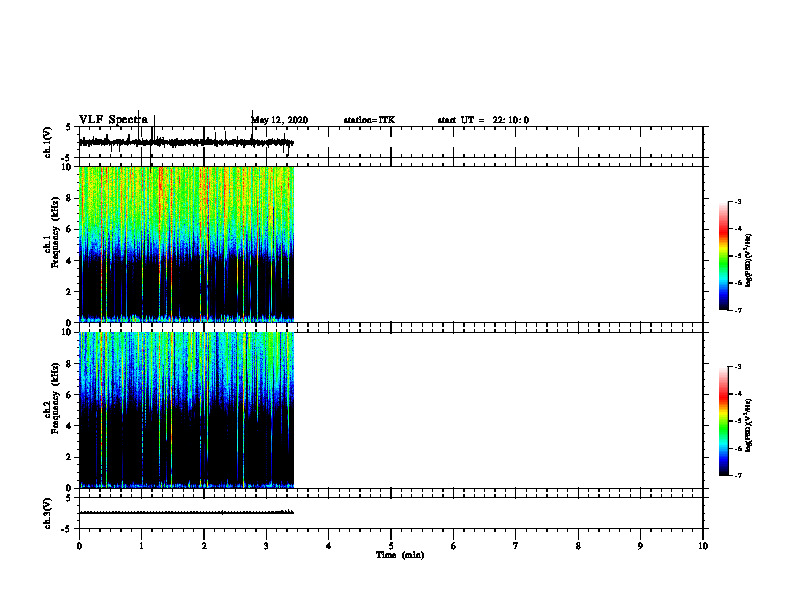Click the "station=ITK" header label
Screen dimensions: 792x612
click(369, 120)
